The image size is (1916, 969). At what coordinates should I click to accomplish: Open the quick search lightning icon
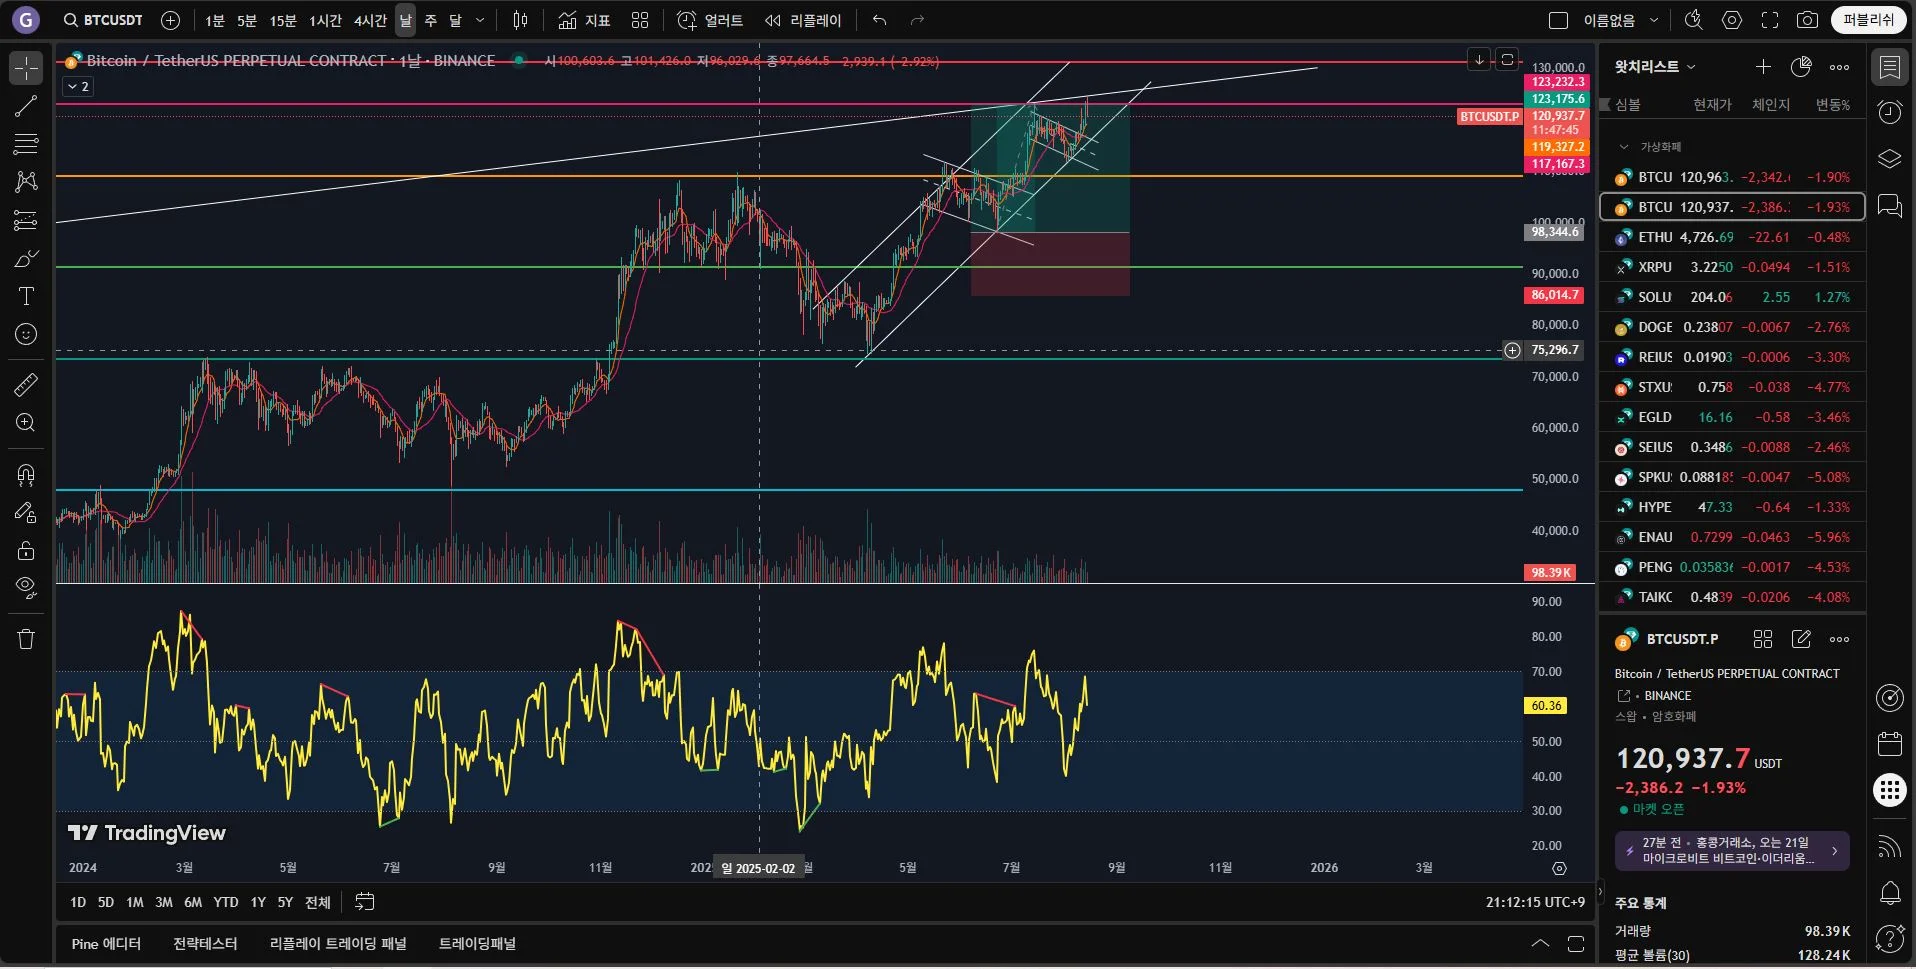tap(1693, 20)
